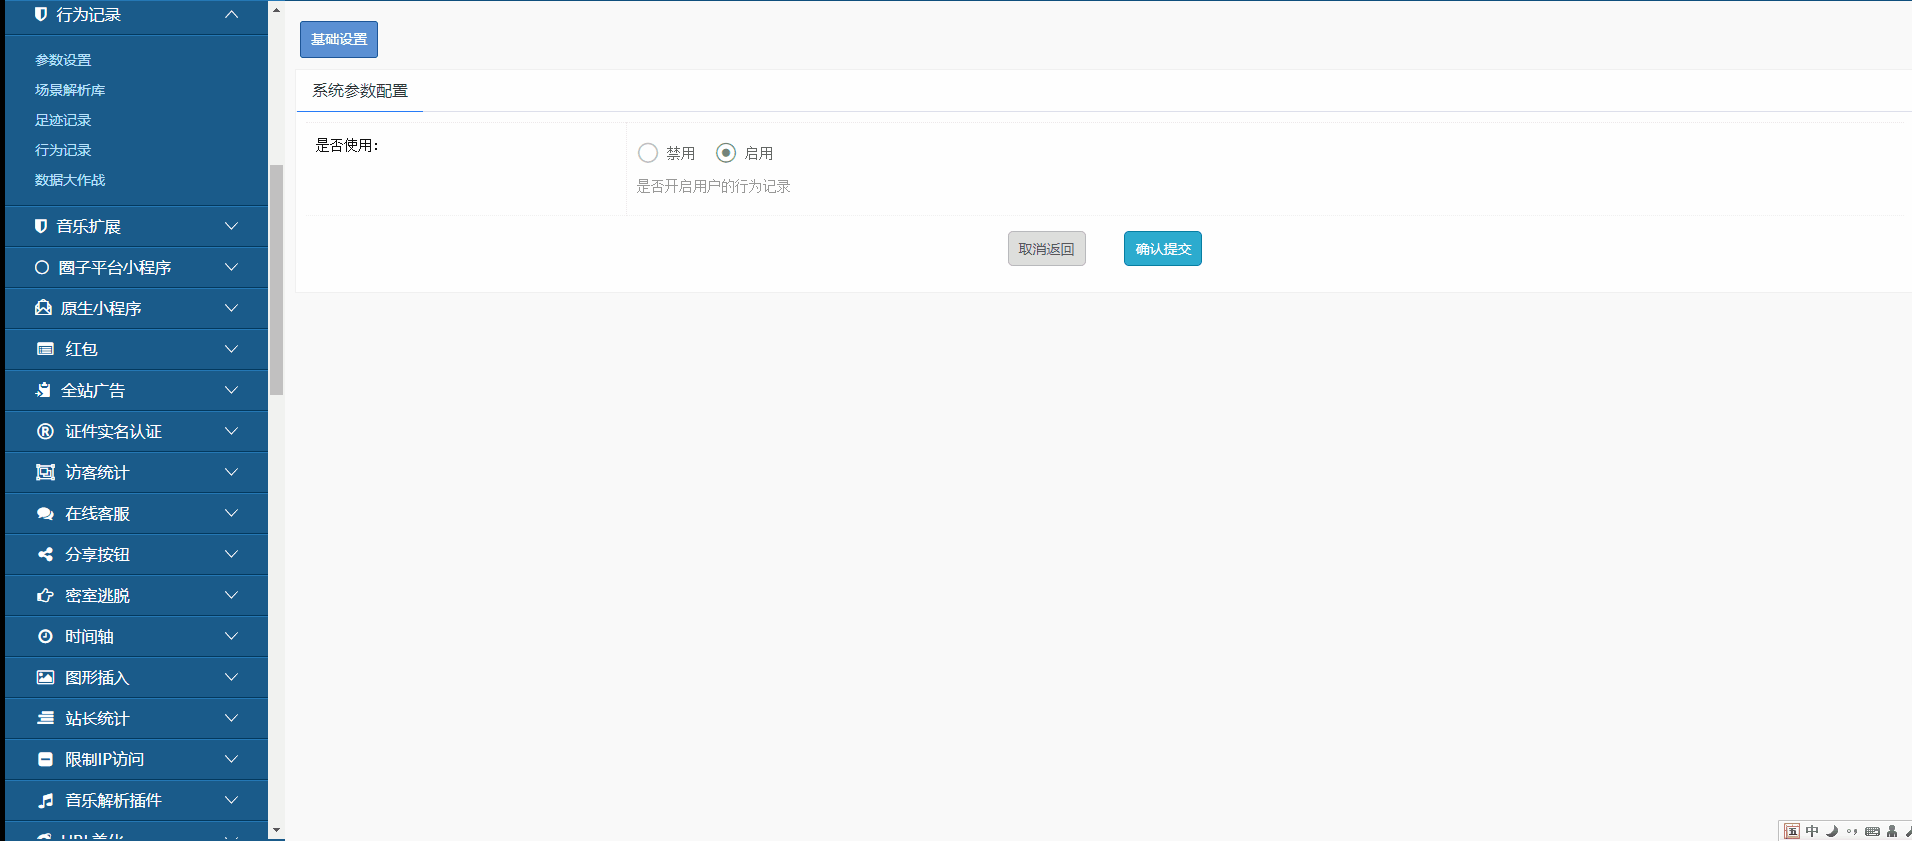The height and width of the screenshot is (841, 1912).
Task: Collapse the 行为记录 menu section chevron
Action: [231, 15]
